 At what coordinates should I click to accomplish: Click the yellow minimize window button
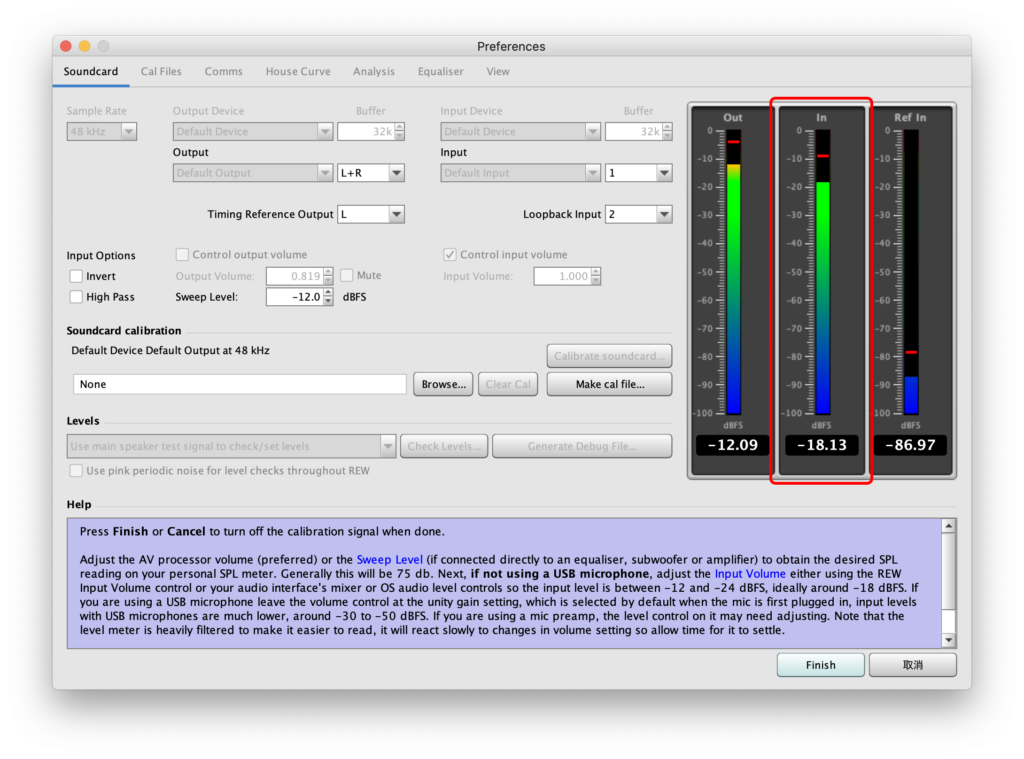point(84,46)
